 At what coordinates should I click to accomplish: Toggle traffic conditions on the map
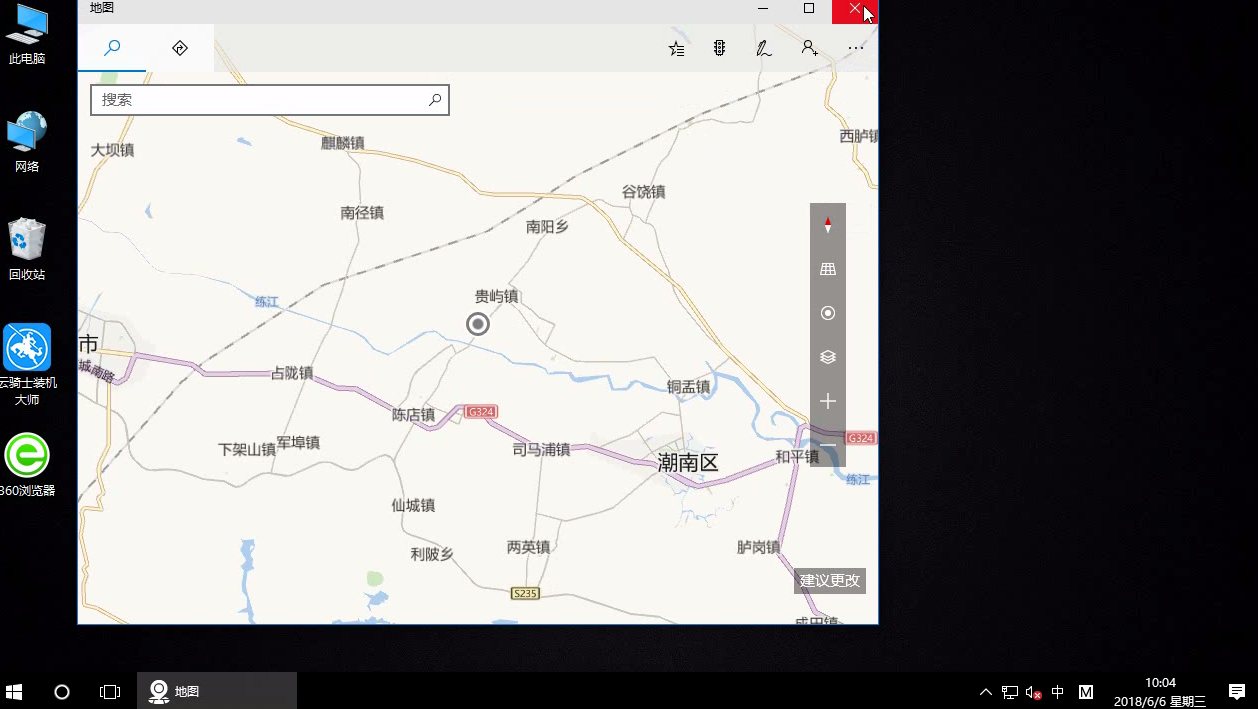click(x=719, y=47)
